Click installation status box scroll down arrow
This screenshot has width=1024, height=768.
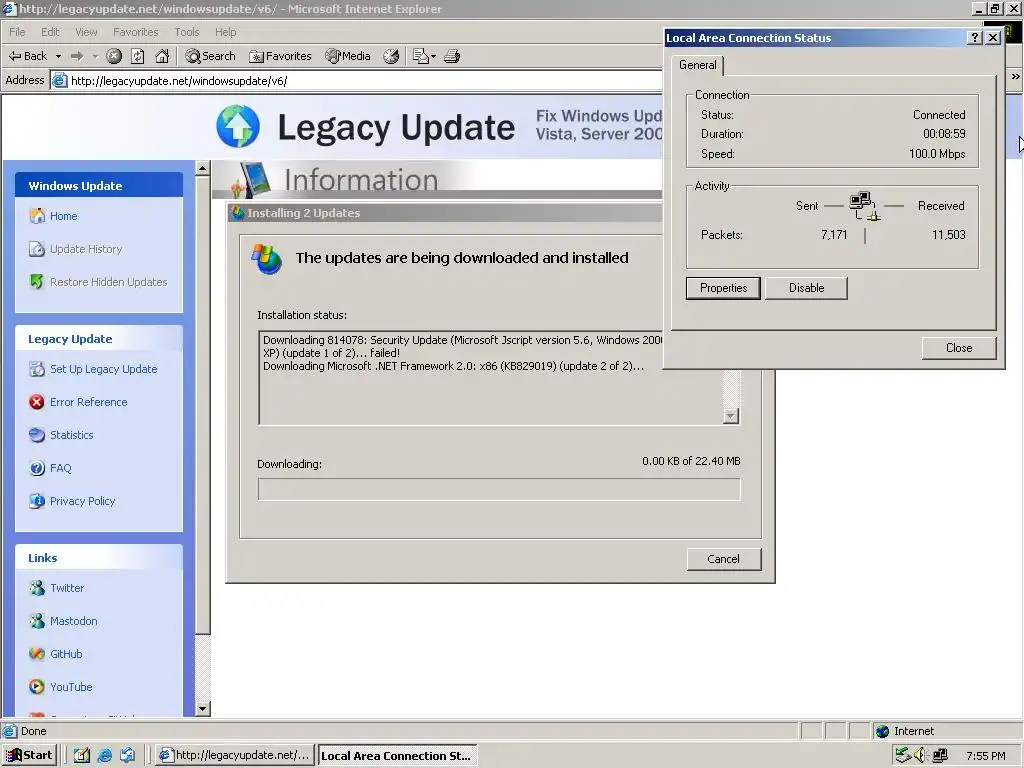731,416
